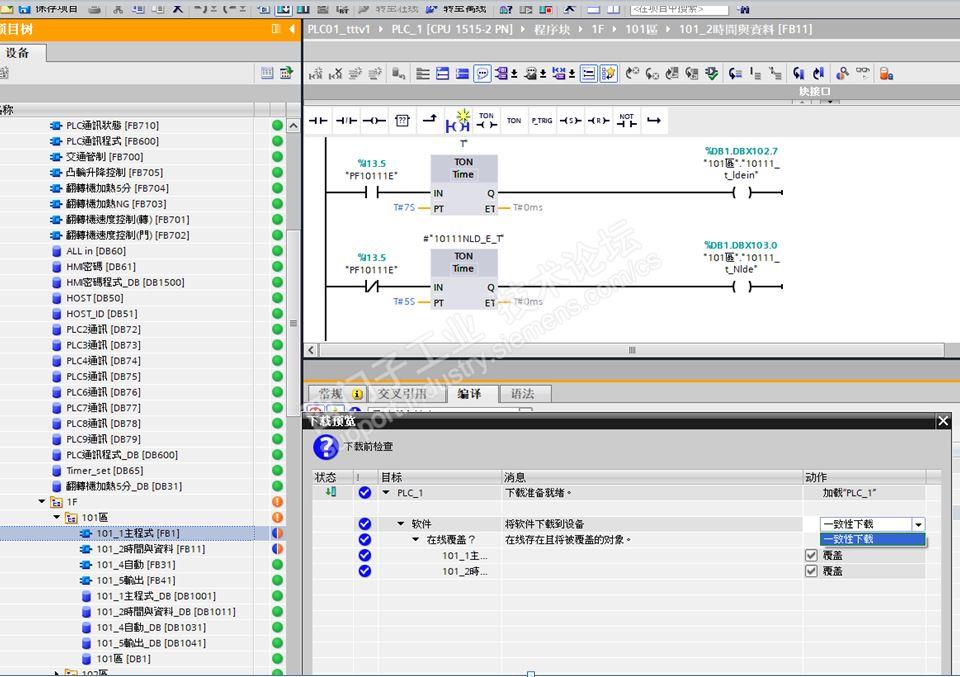Uncheck the 覆盖 checkbox for 101_2時...
Image resolution: width=960 pixels, height=677 pixels.
pyautogui.click(x=811, y=571)
